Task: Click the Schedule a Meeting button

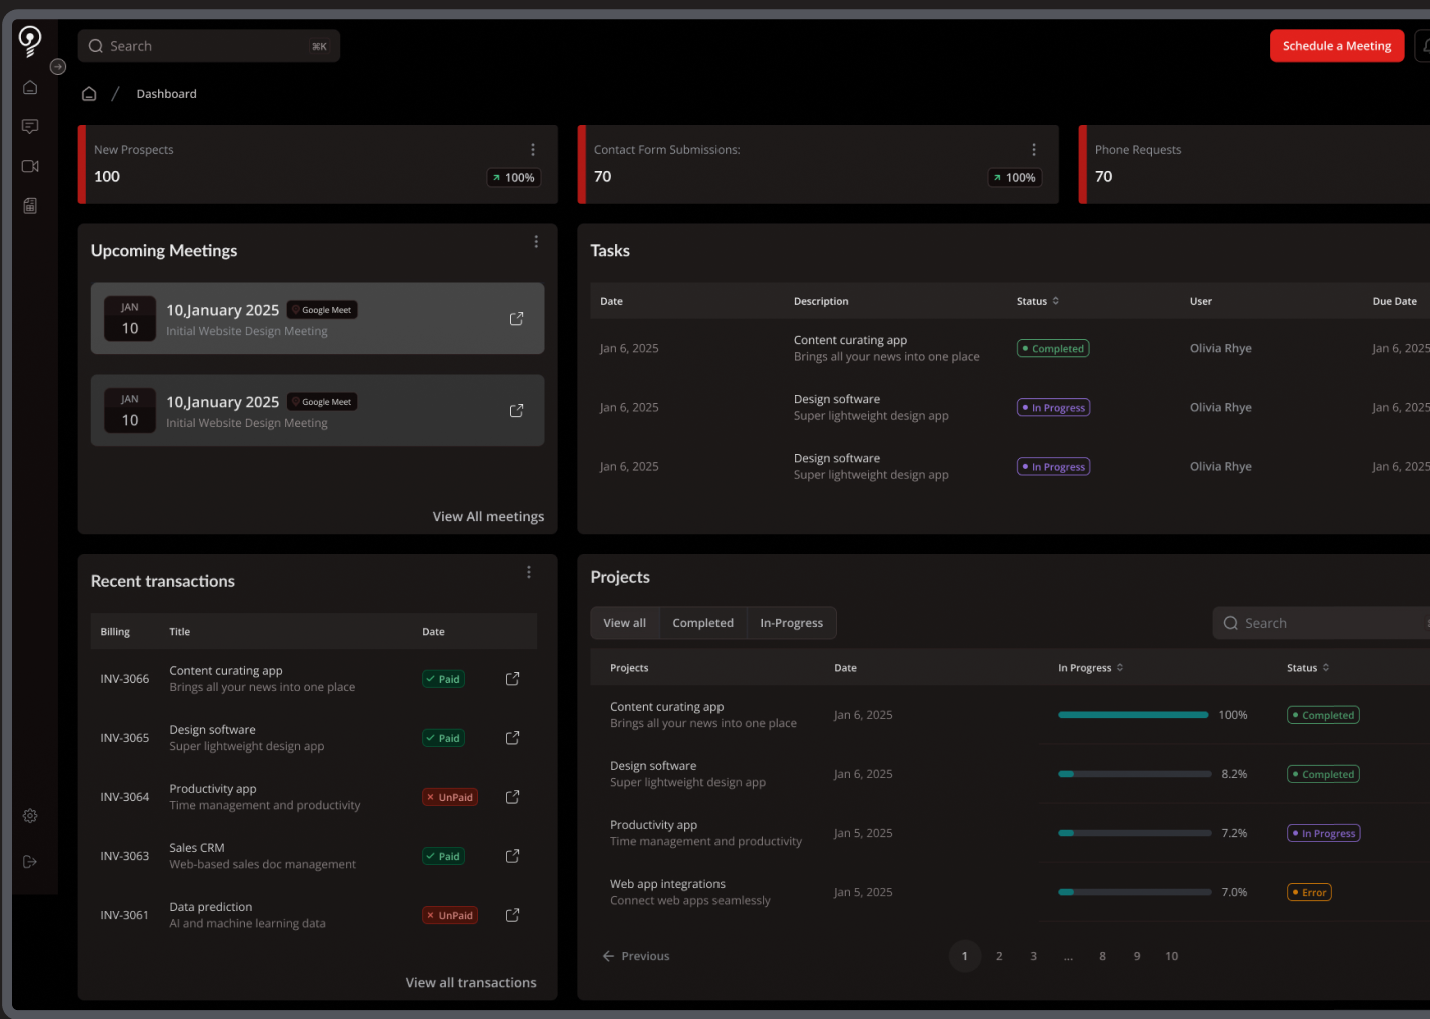Action: click(1336, 46)
